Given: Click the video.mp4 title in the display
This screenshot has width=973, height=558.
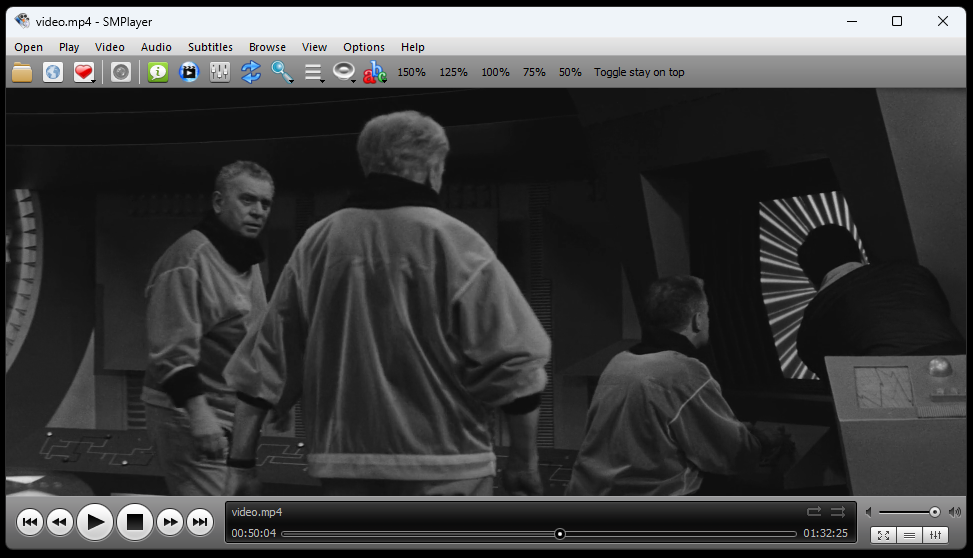Looking at the screenshot, I should tap(257, 512).
